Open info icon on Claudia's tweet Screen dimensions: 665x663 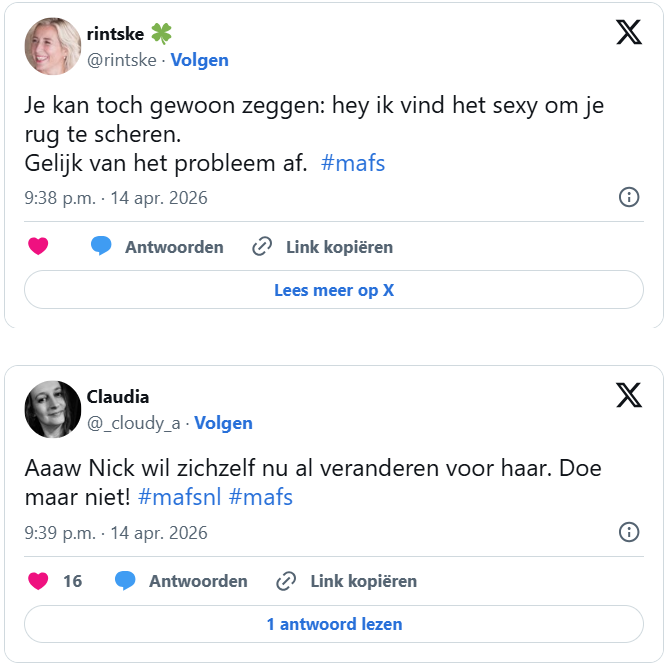click(x=629, y=532)
